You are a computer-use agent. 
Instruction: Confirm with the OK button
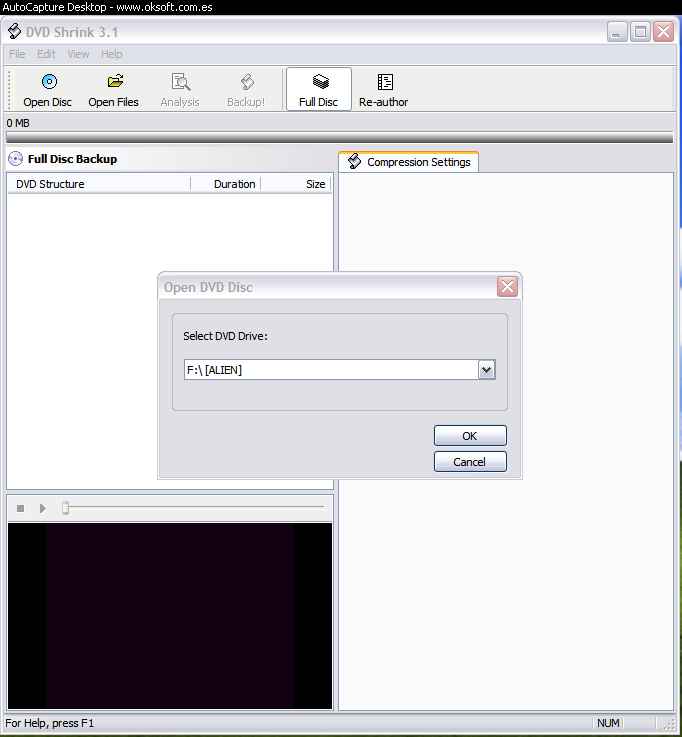(470, 436)
